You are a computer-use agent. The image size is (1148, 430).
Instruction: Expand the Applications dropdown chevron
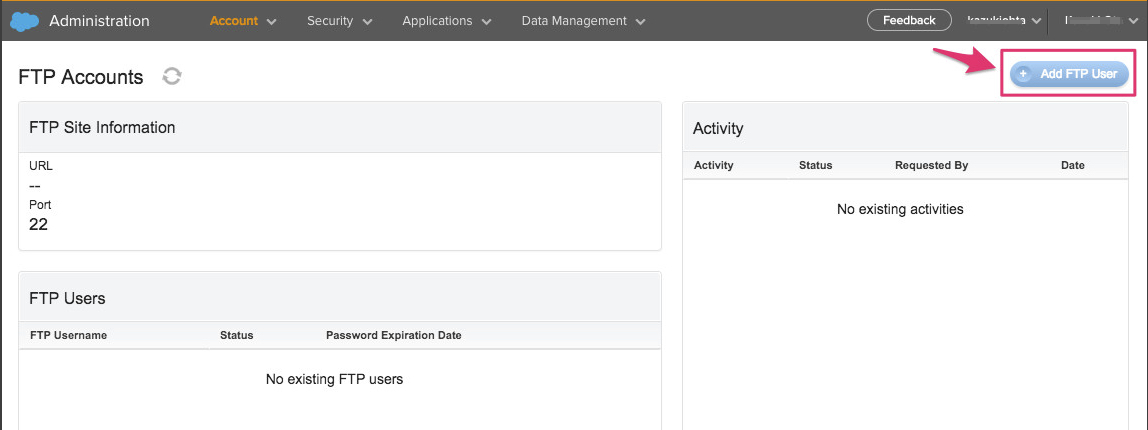[x=486, y=22]
